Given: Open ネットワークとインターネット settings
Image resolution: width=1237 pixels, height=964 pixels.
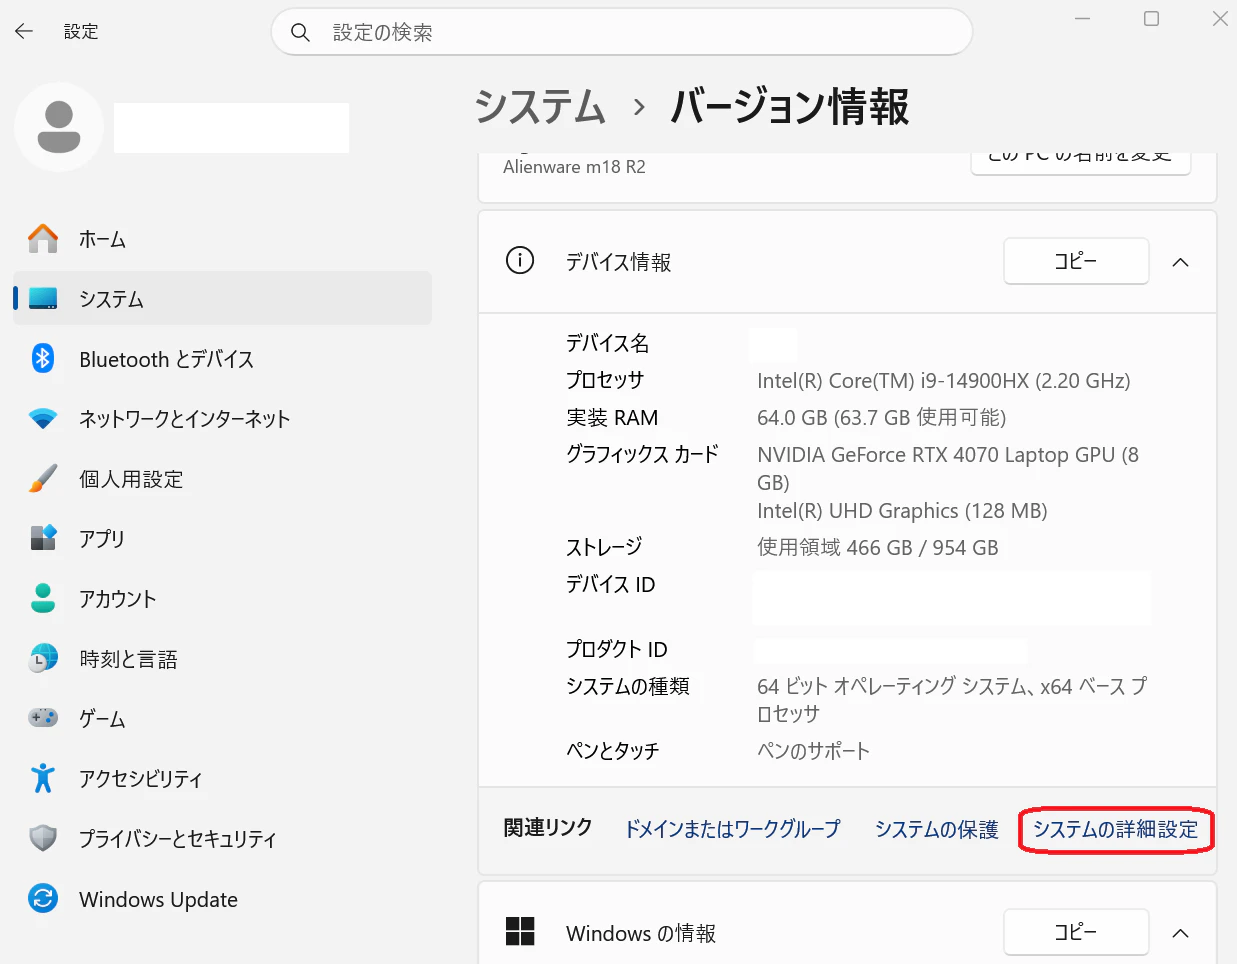Looking at the screenshot, I should pyautogui.click(x=222, y=419).
